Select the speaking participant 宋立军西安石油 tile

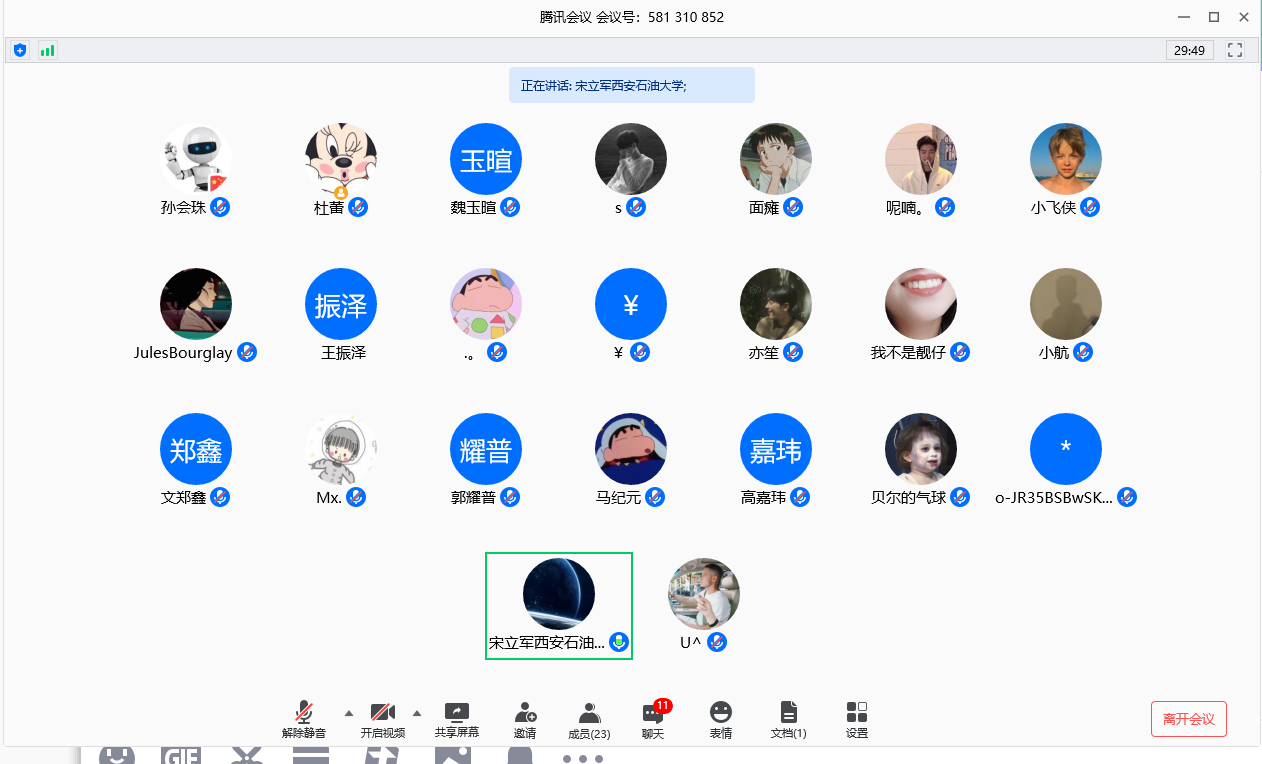pyautogui.click(x=558, y=605)
